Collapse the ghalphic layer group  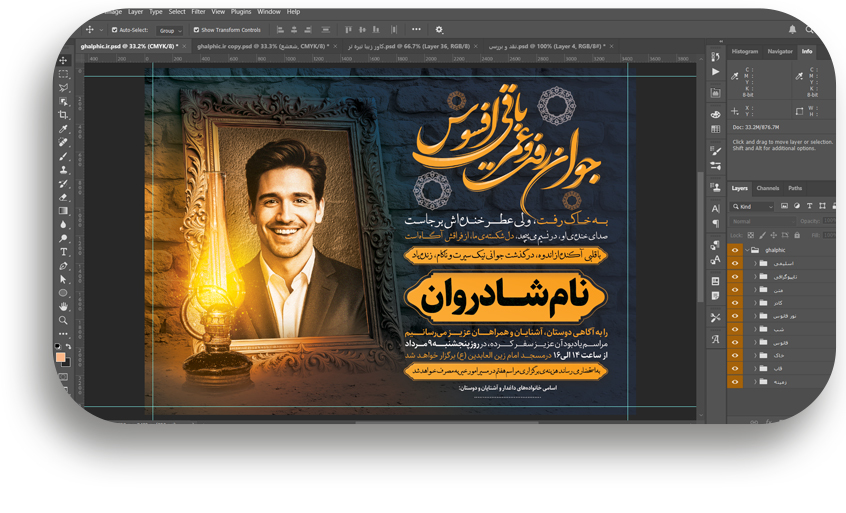point(746,250)
